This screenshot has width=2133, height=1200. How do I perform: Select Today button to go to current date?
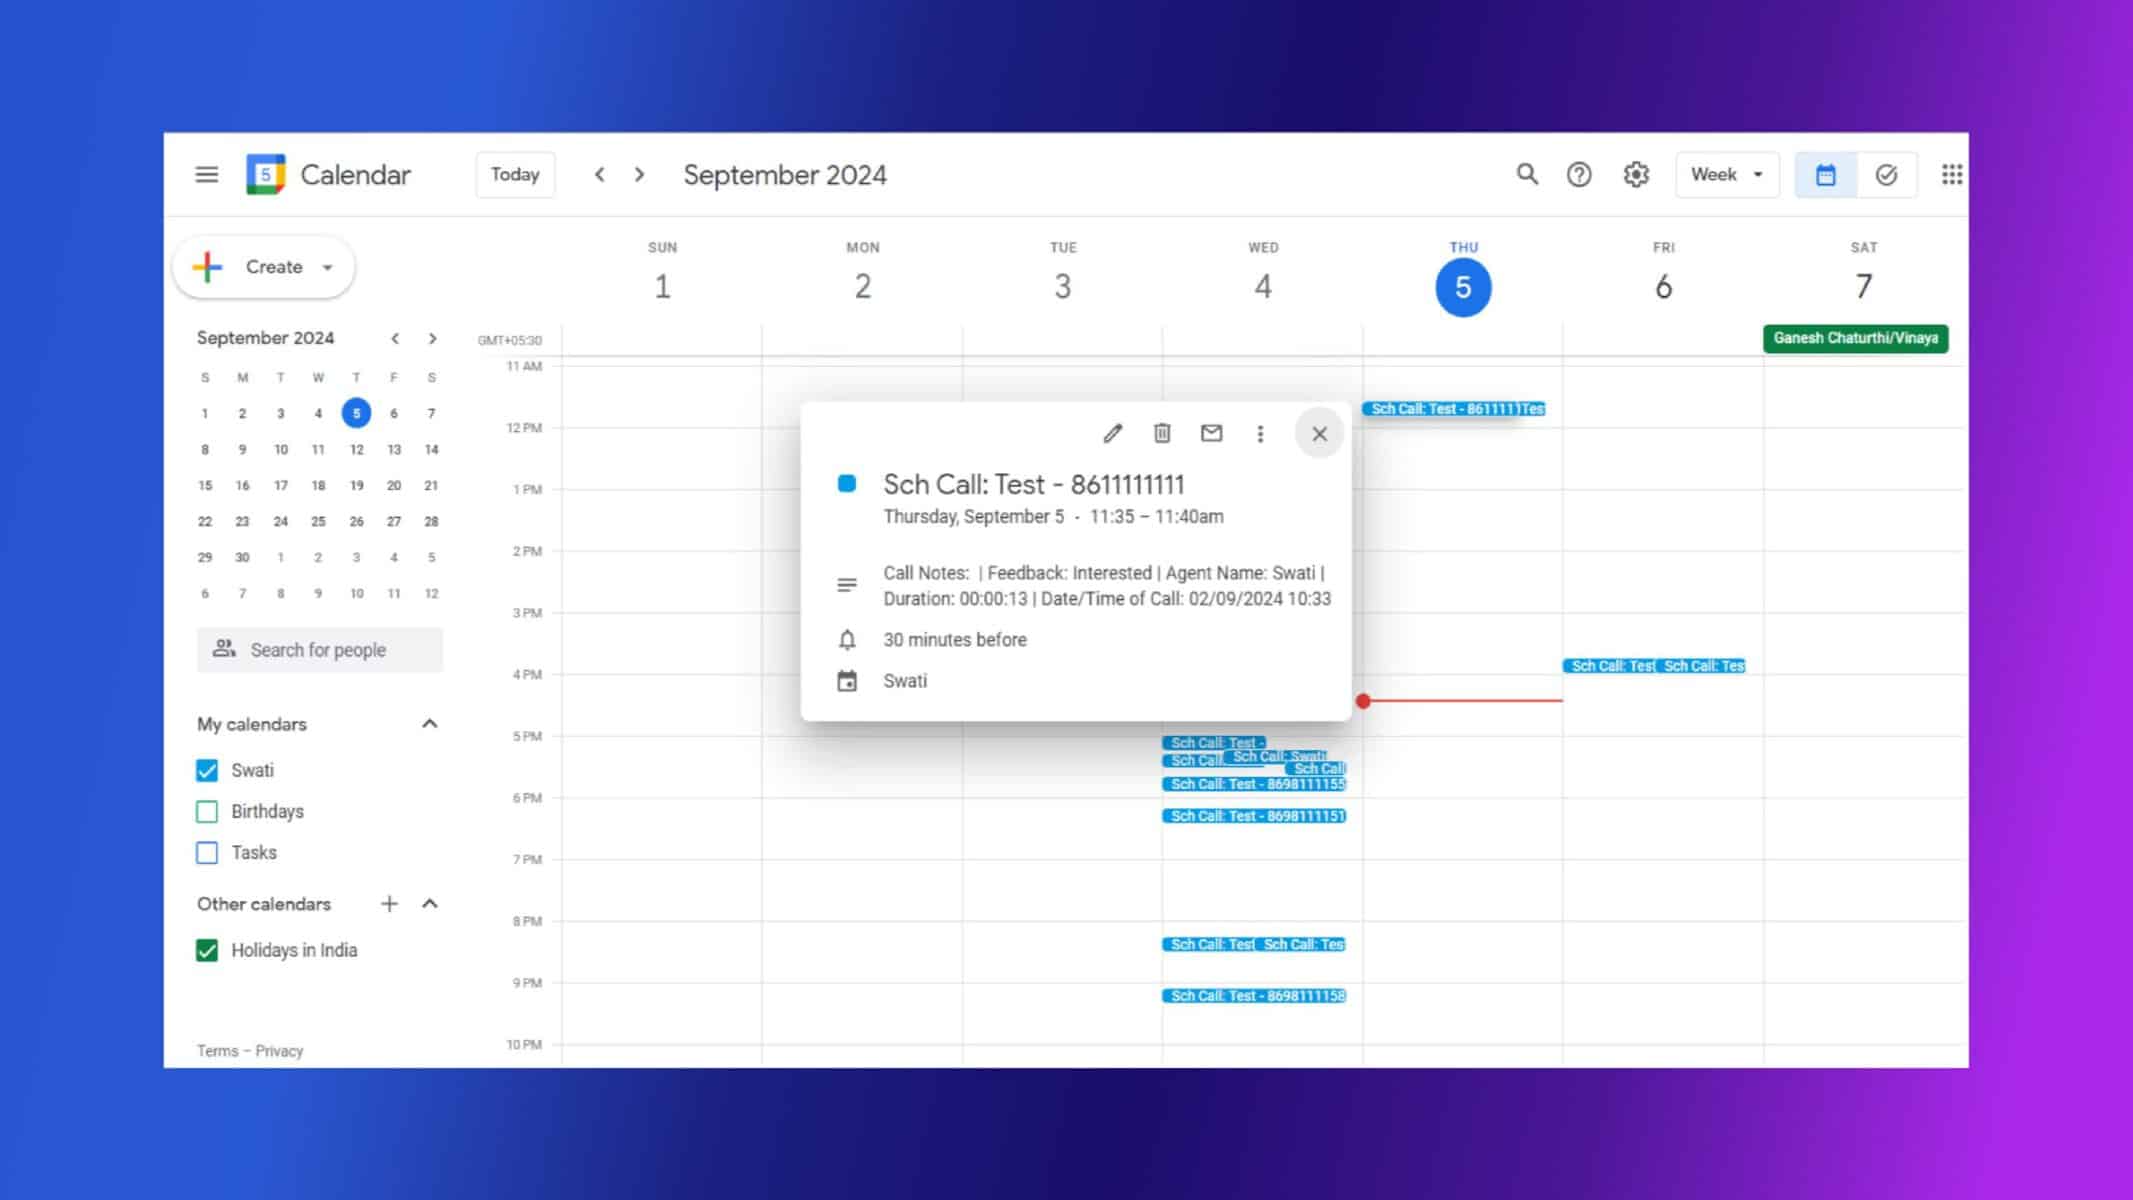514,174
